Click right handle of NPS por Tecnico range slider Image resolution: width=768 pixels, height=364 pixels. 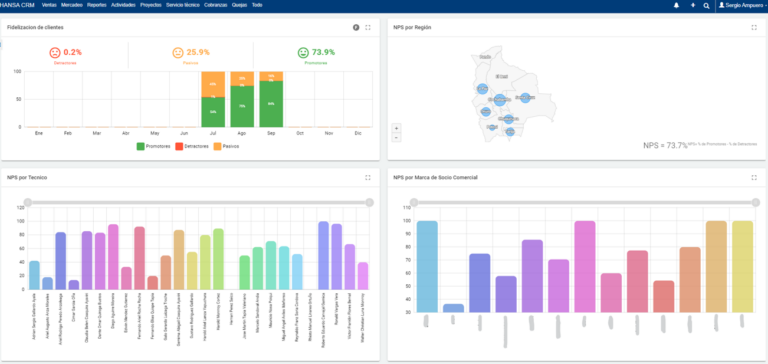point(370,202)
